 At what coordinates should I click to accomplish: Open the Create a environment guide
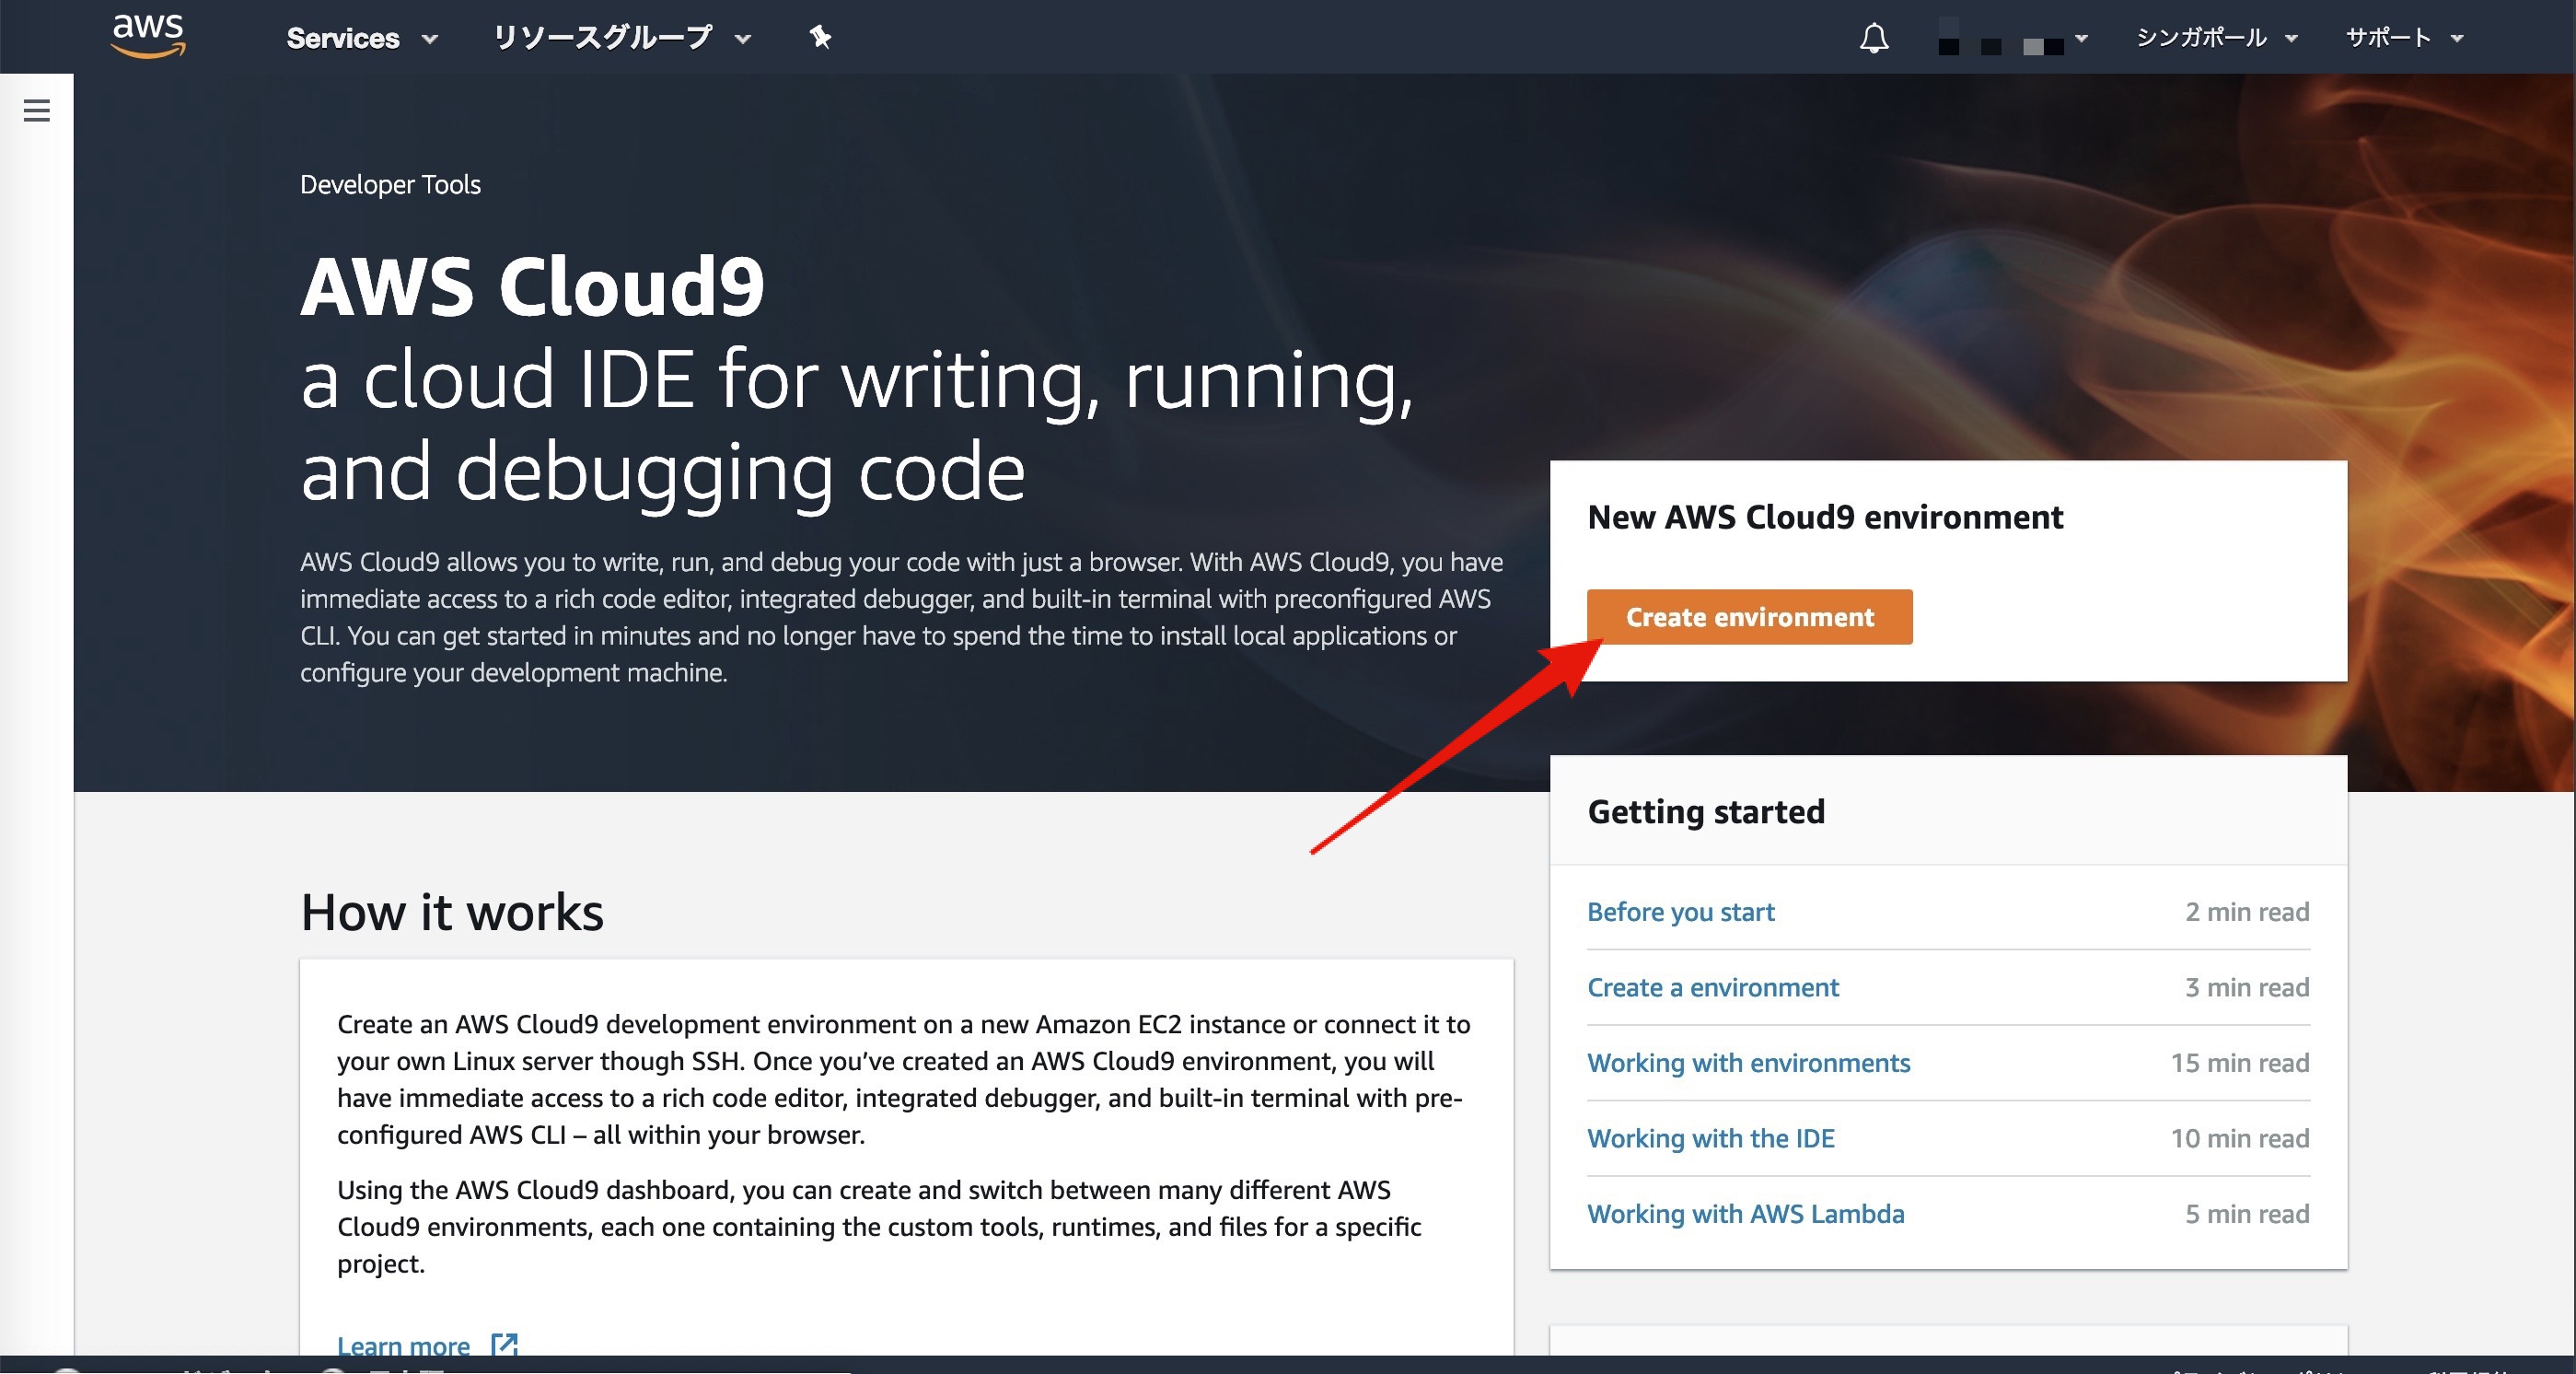[x=1712, y=987]
